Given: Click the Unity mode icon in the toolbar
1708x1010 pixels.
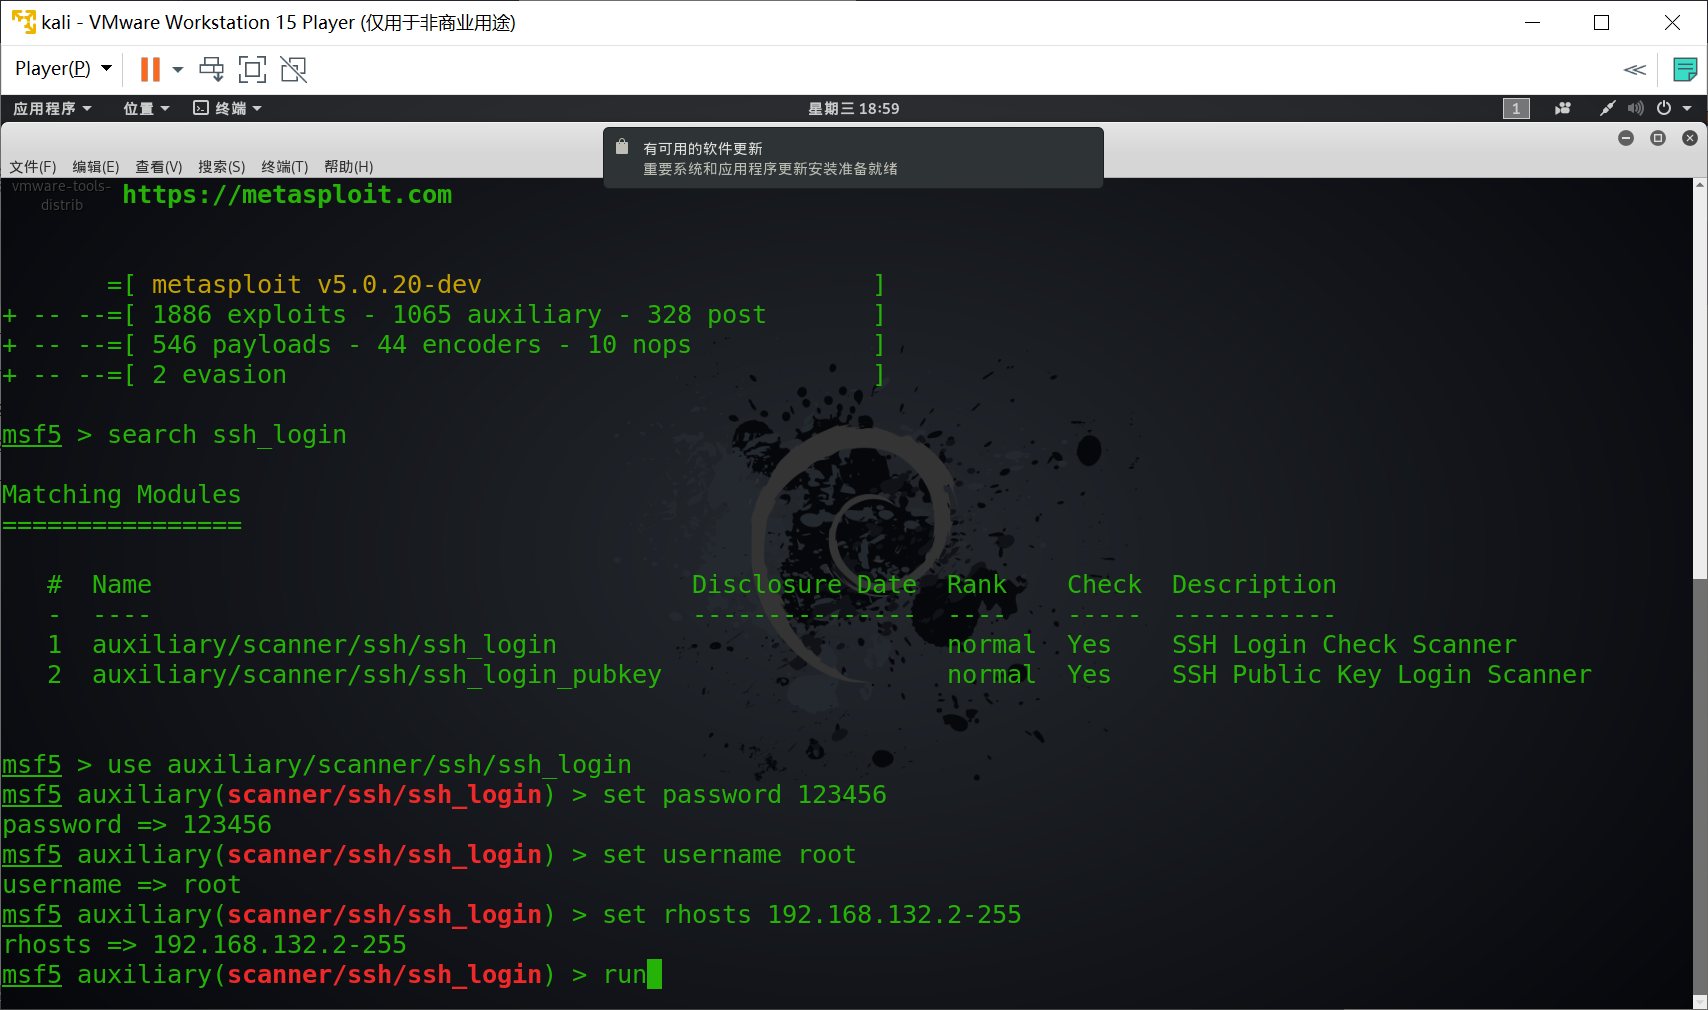Looking at the screenshot, I should pyautogui.click(x=293, y=69).
